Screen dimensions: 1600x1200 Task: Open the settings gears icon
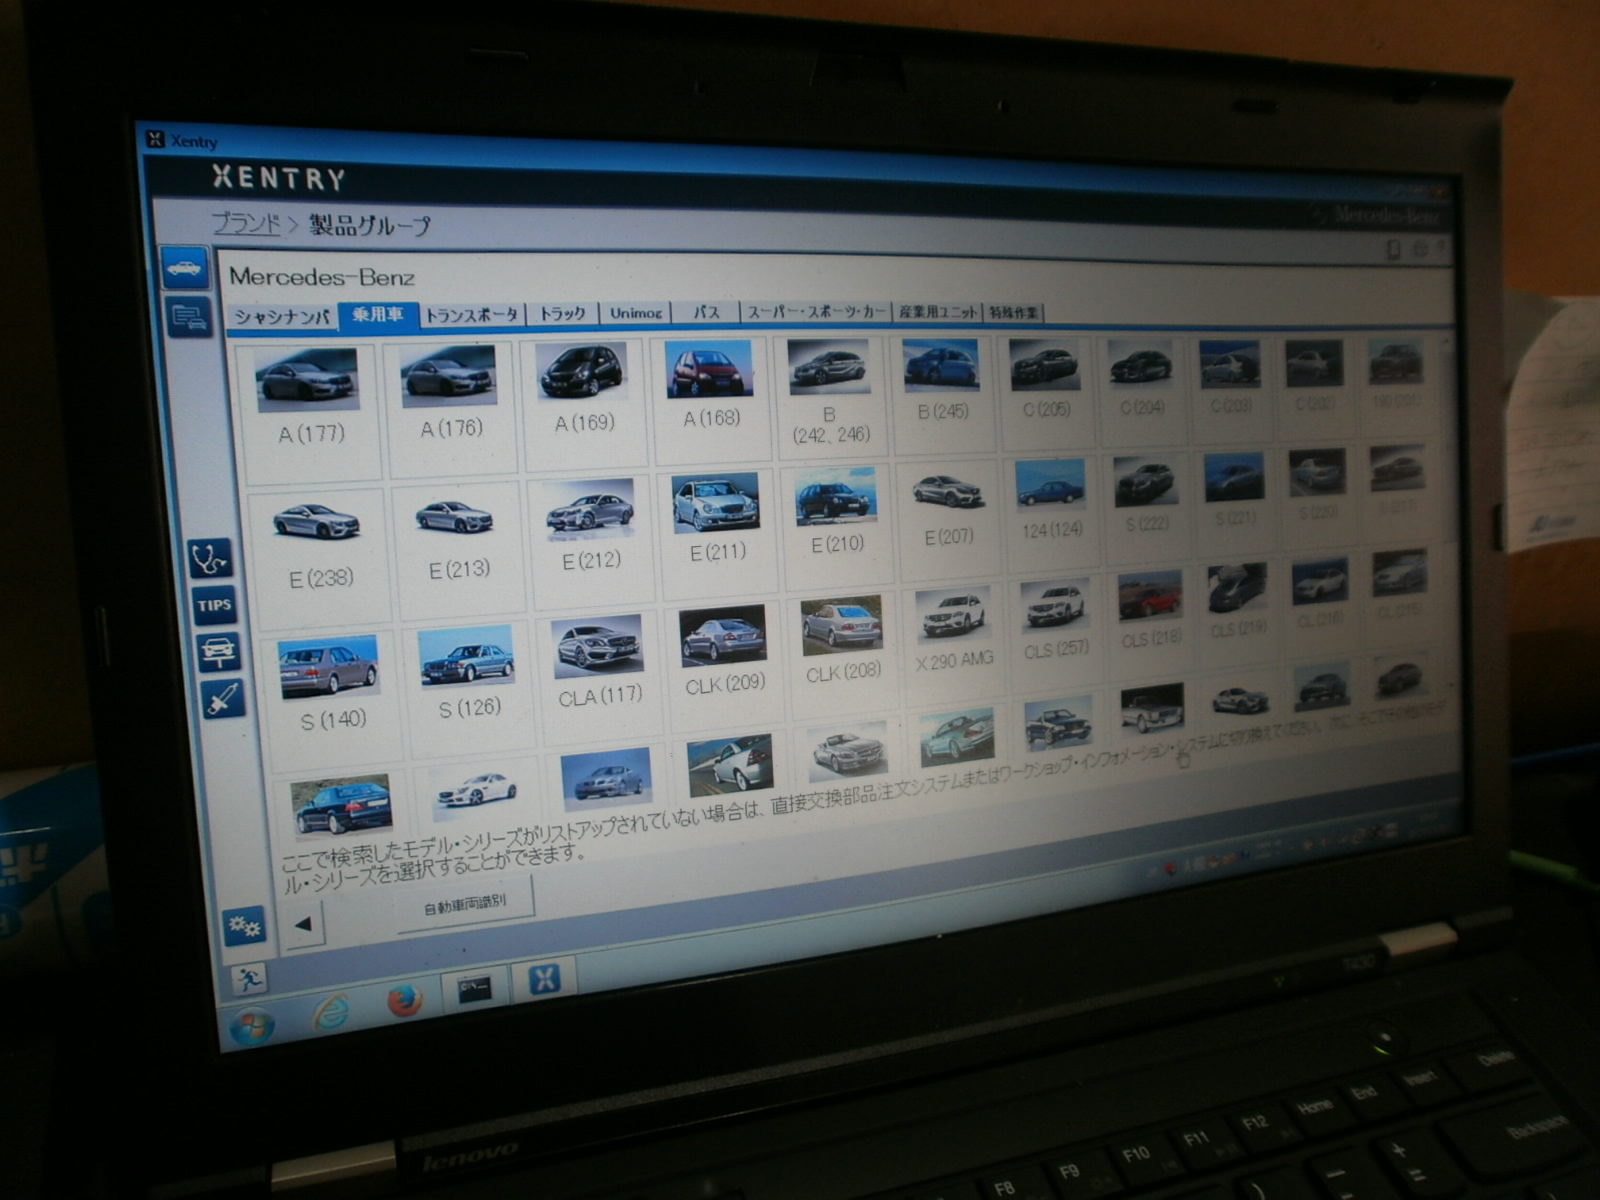click(x=243, y=926)
